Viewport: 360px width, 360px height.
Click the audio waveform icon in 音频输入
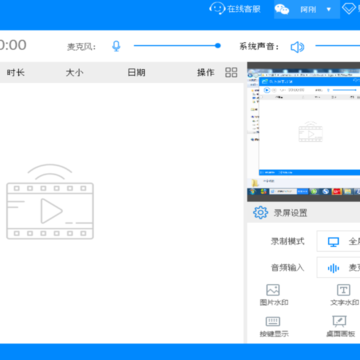pyautogui.click(x=333, y=268)
